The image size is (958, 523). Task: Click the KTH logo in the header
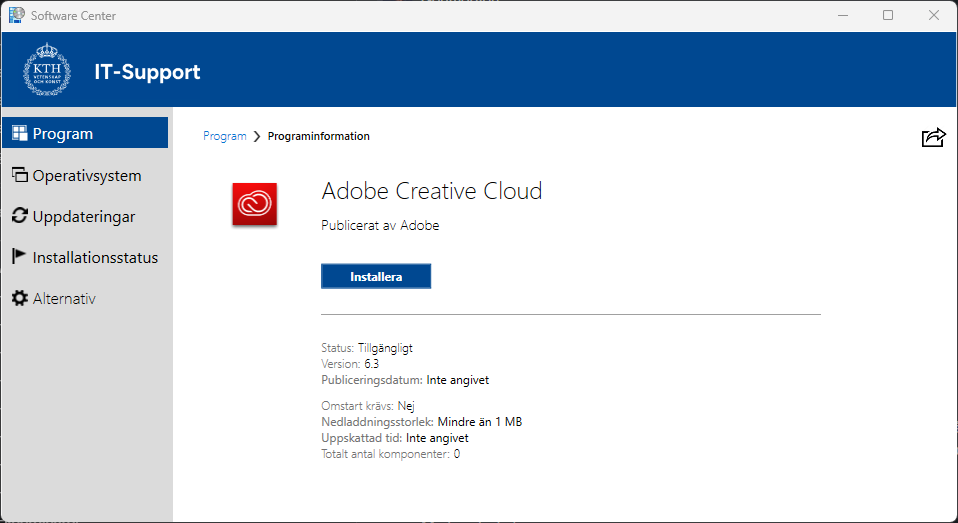(47, 70)
